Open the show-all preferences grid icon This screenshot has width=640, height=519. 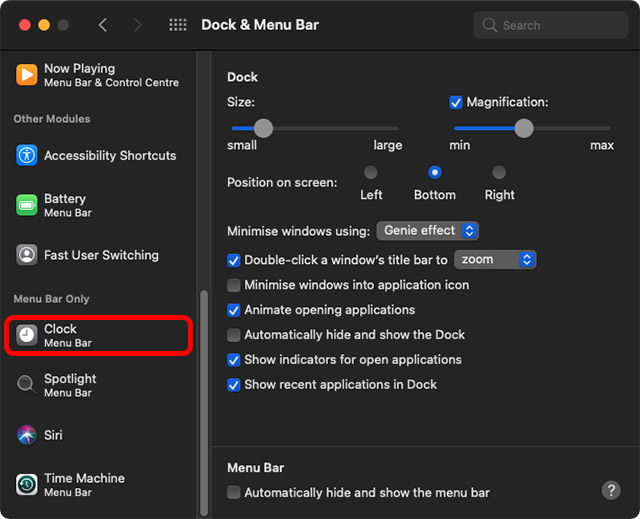click(x=178, y=25)
